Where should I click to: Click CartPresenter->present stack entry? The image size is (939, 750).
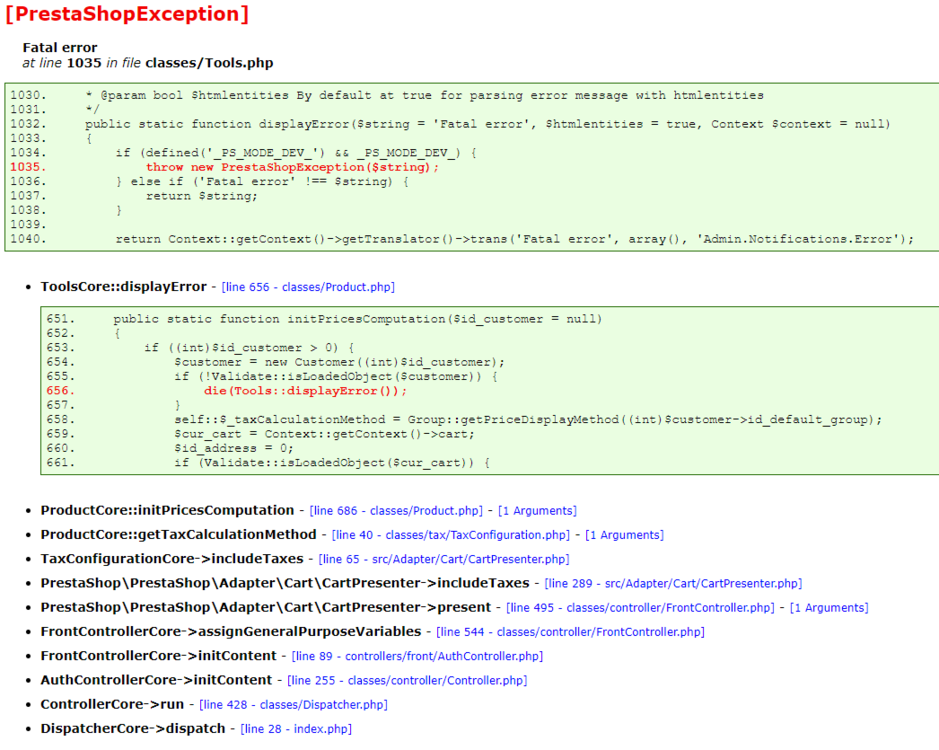tap(266, 607)
